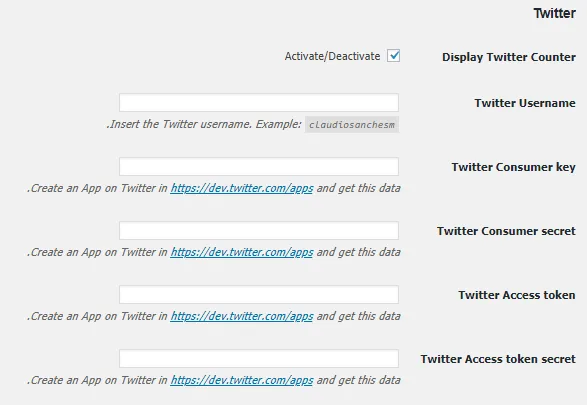The width and height of the screenshot is (587, 405).
Task: Click the claudiosanchesm example code text
Action: 352,125
